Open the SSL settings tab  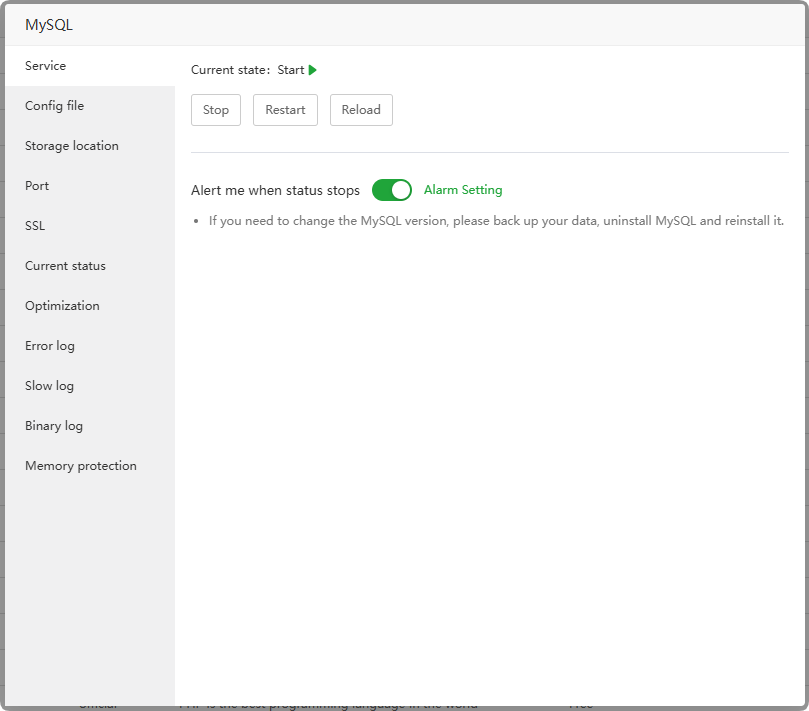[x=35, y=226]
